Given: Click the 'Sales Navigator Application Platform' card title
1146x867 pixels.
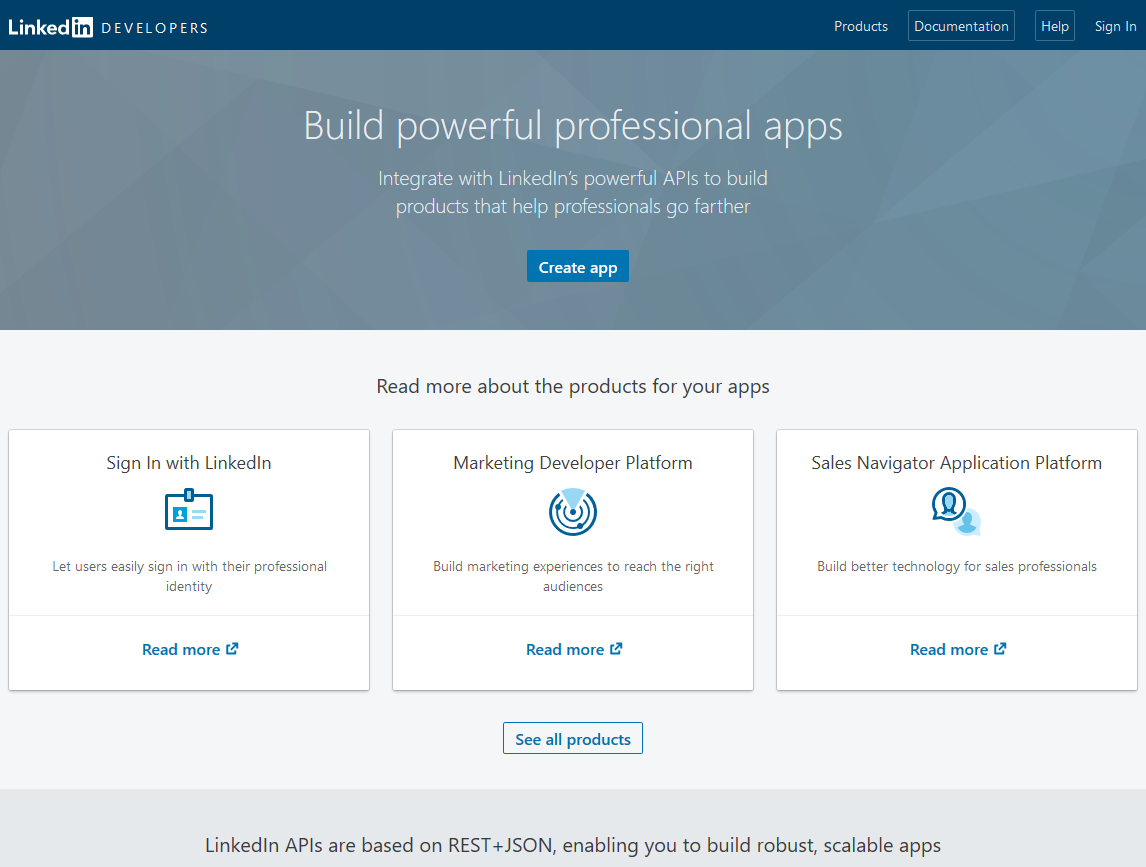Looking at the screenshot, I should (957, 463).
